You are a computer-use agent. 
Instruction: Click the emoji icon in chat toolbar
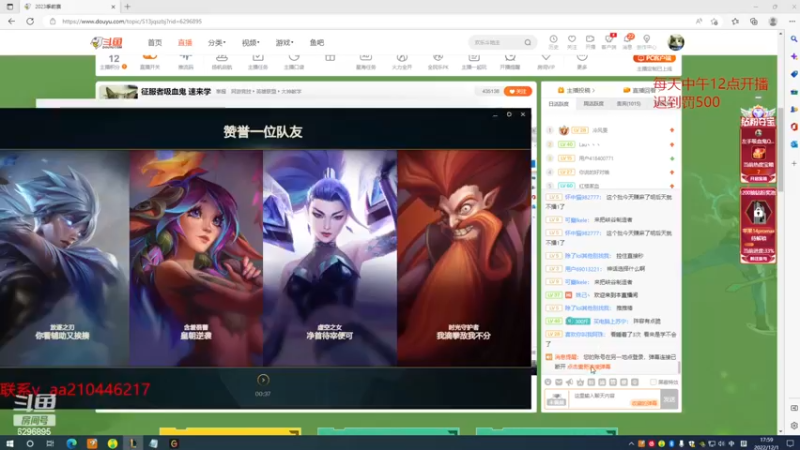pos(548,382)
